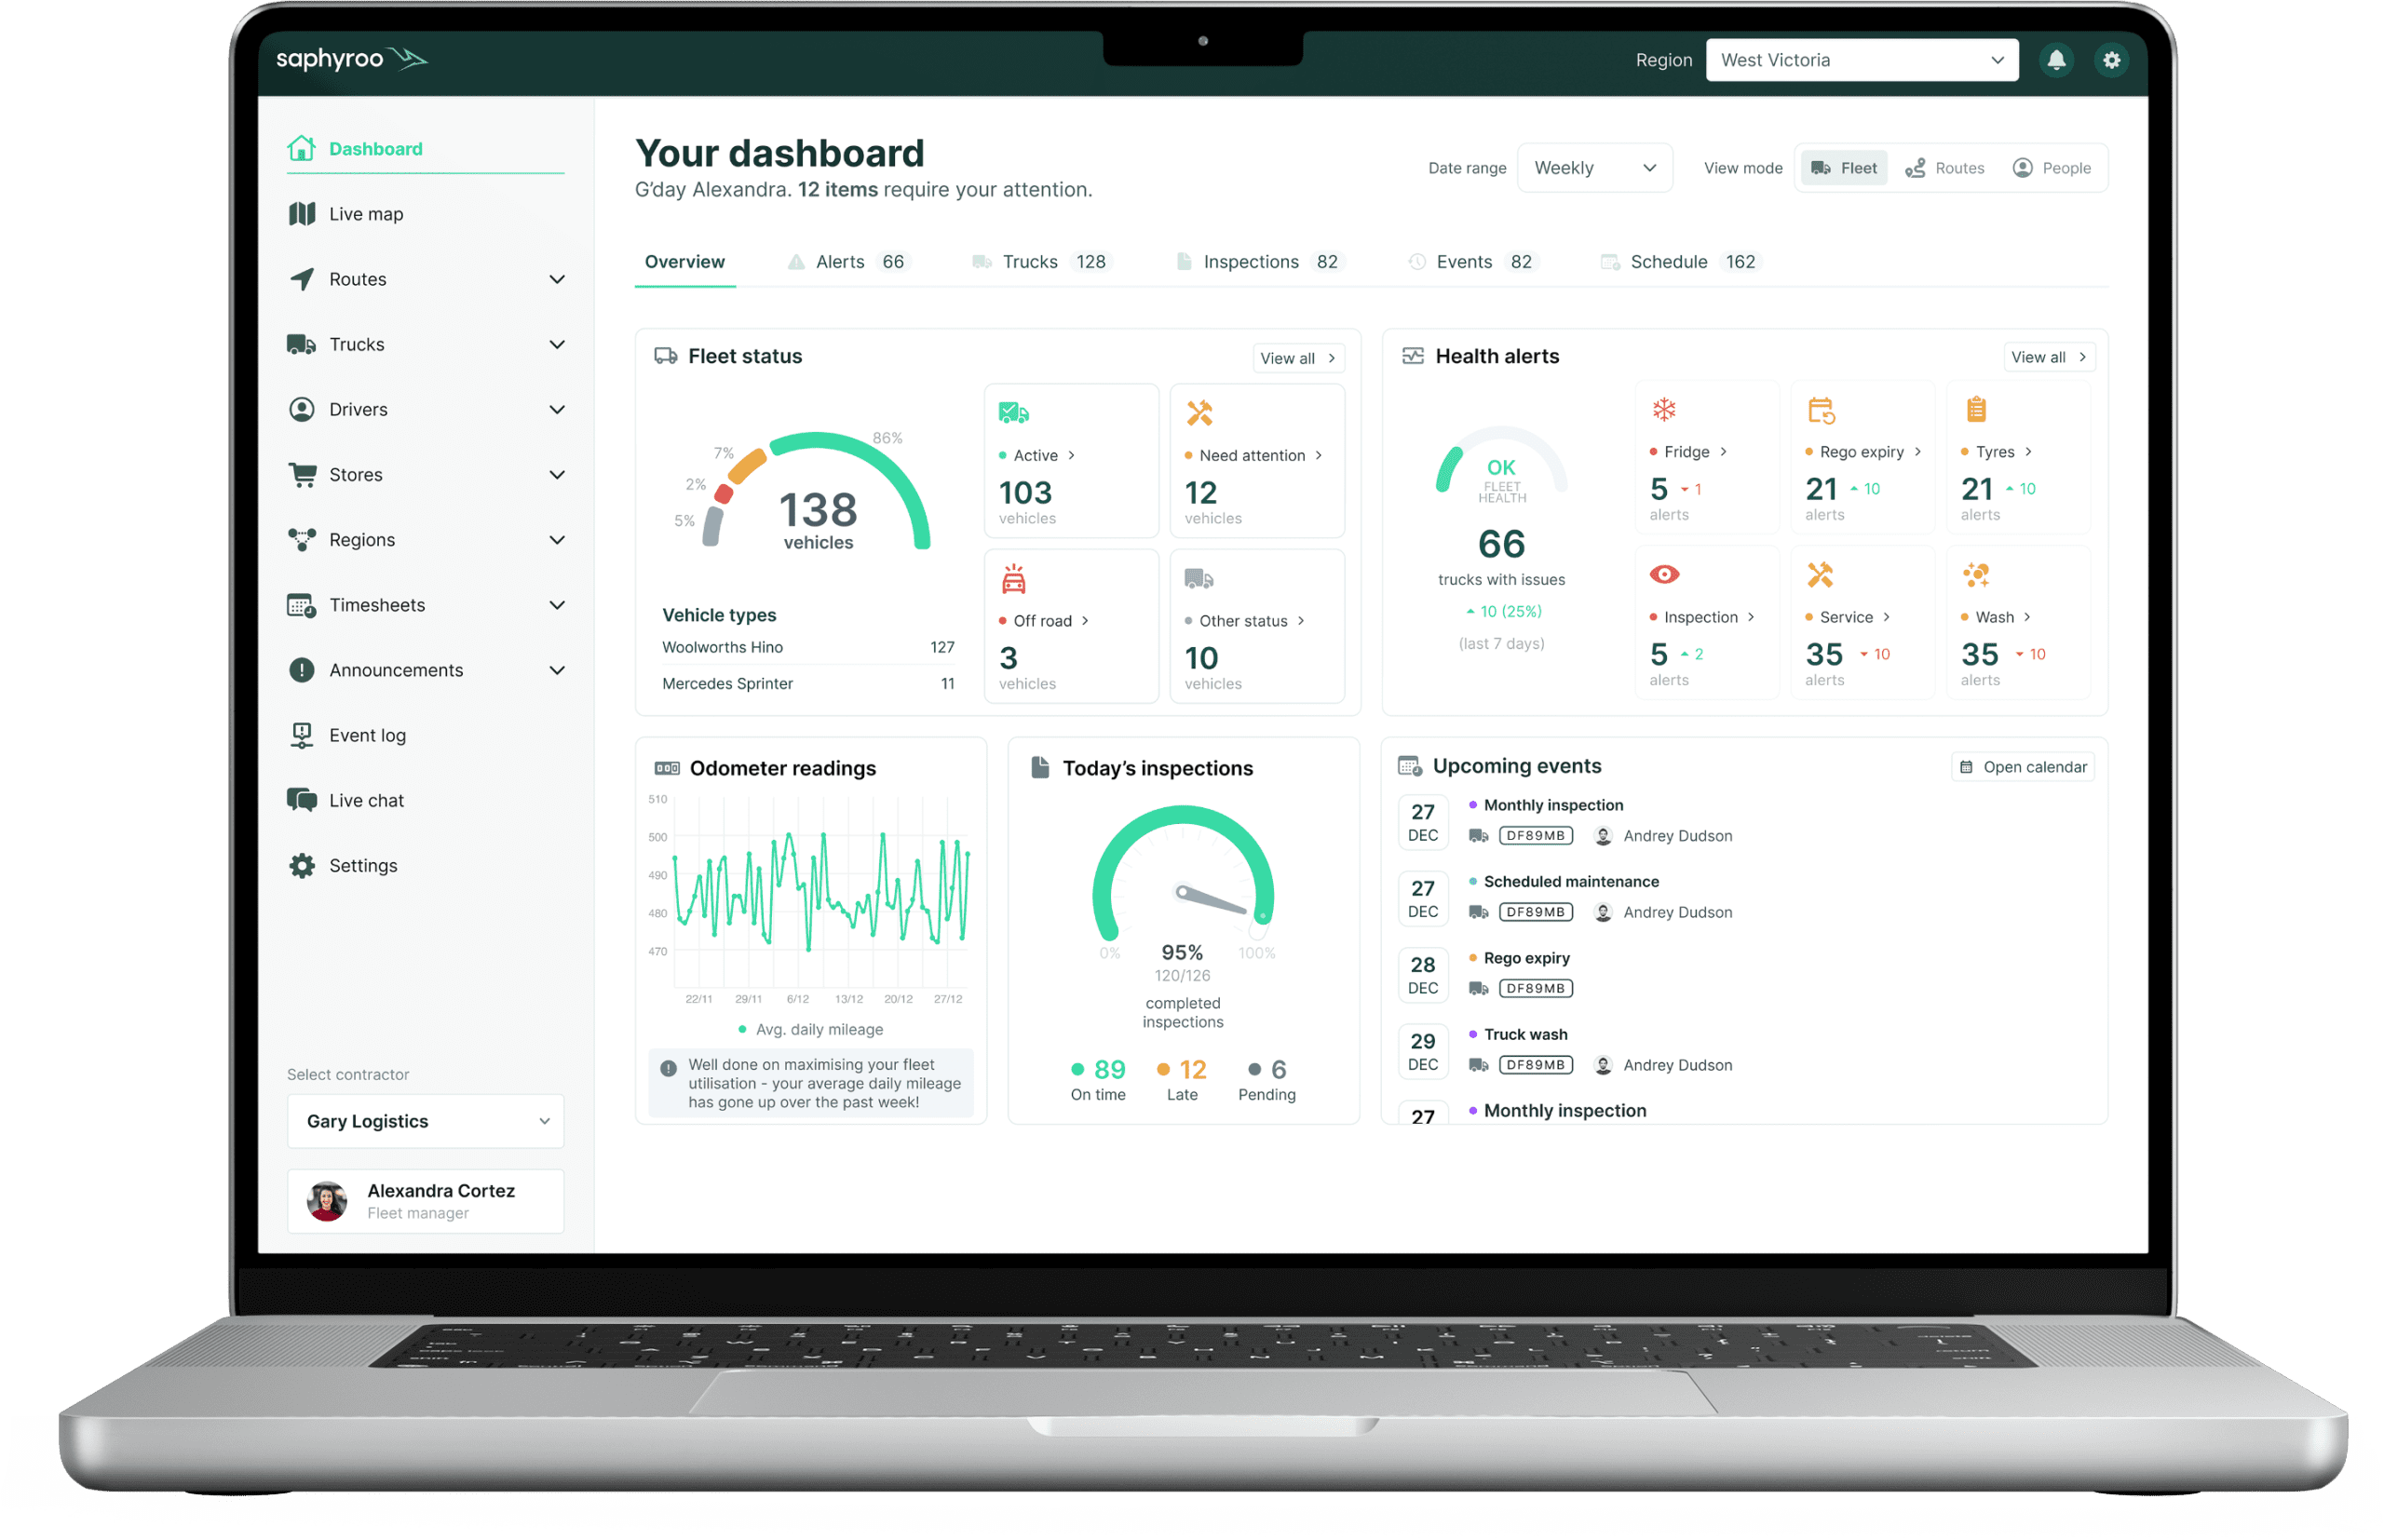Screen dimensions: 2384x1540
Task: Click the Inspection eye alert icon
Action: click(x=1663, y=574)
